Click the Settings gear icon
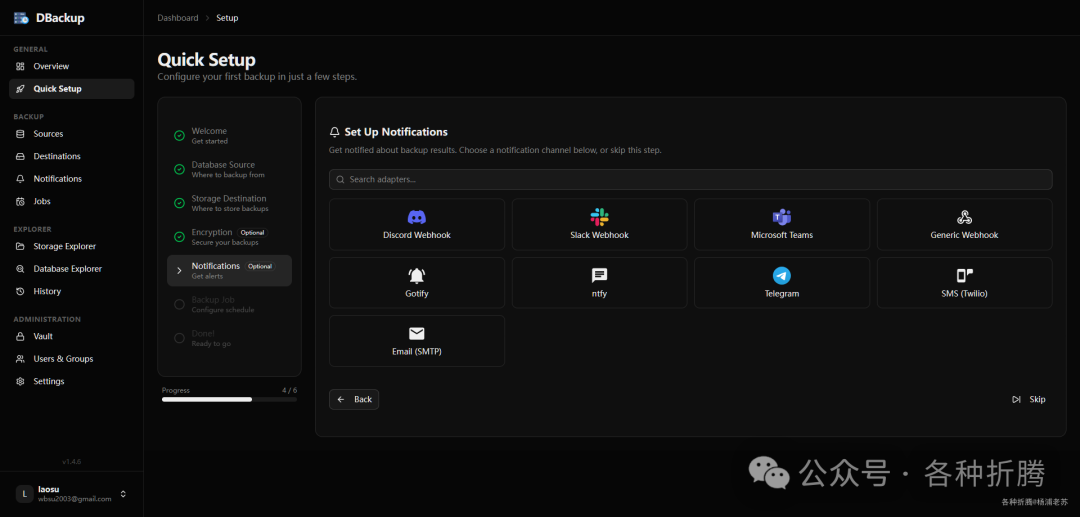This screenshot has width=1080, height=517. pos(20,381)
